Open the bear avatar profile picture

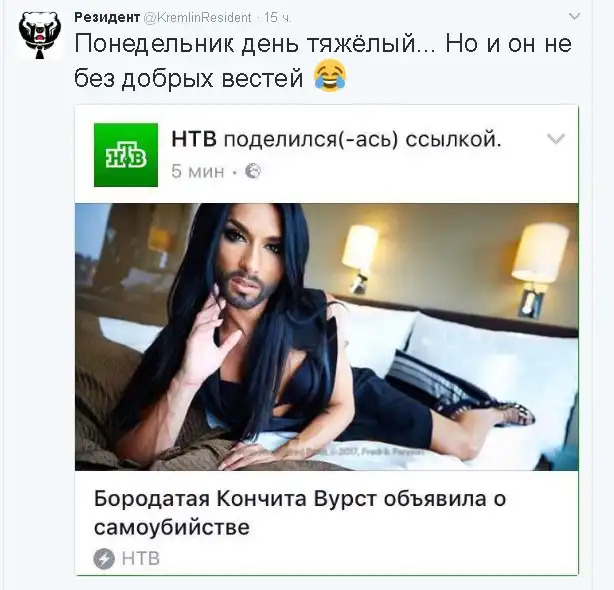coord(40,36)
